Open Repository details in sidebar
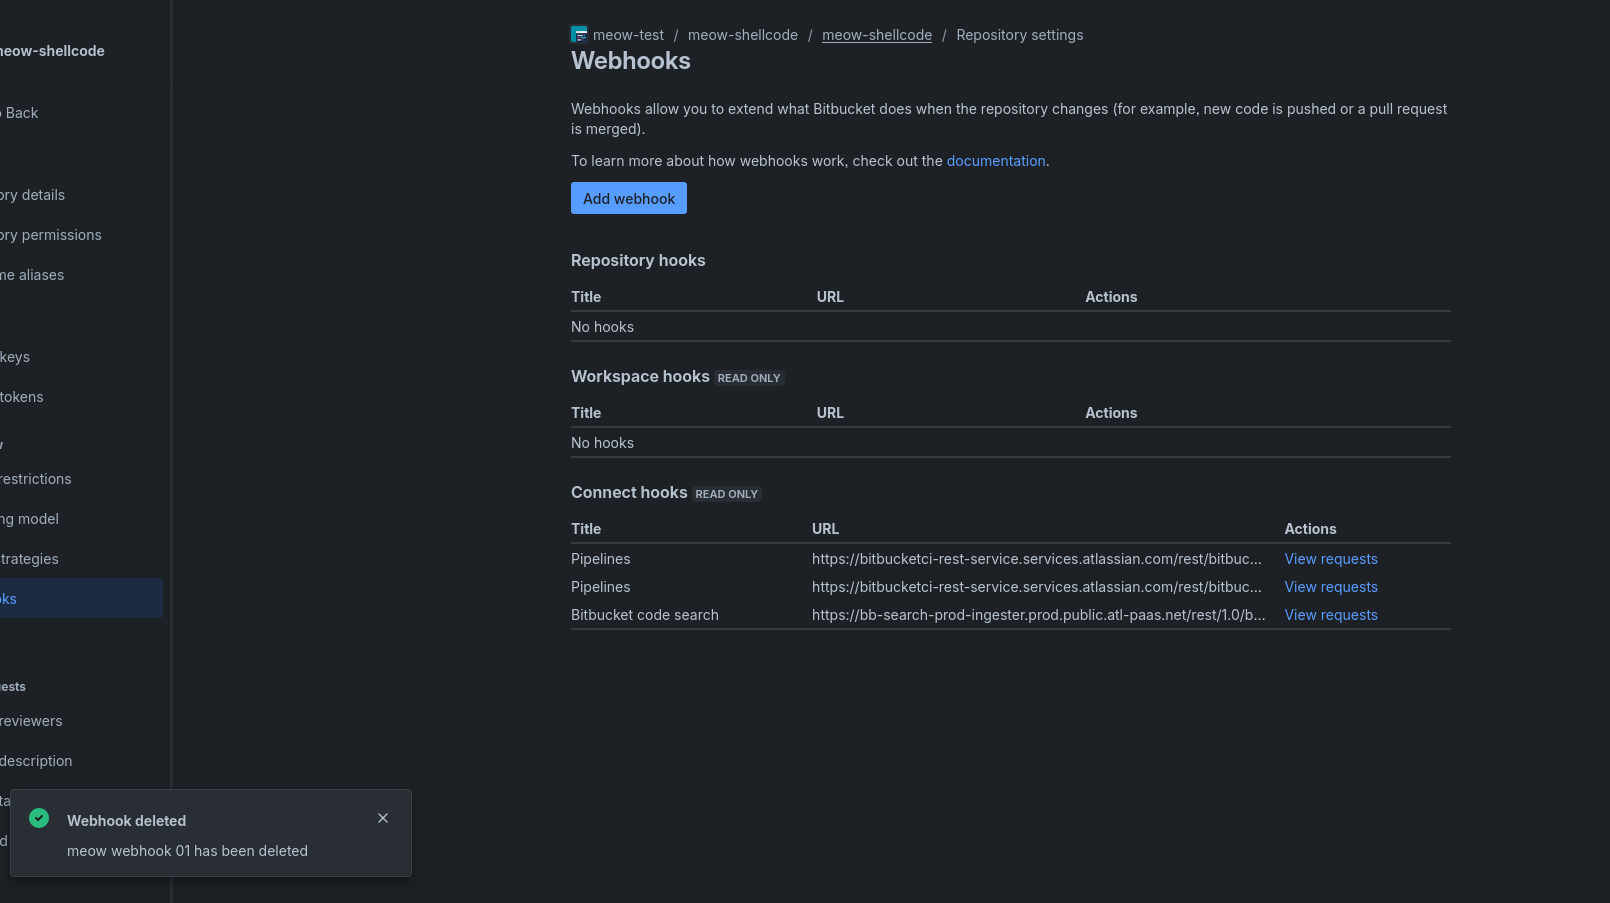Image resolution: width=1610 pixels, height=903 pixels. pyautogui.click(x=32, y=195)
